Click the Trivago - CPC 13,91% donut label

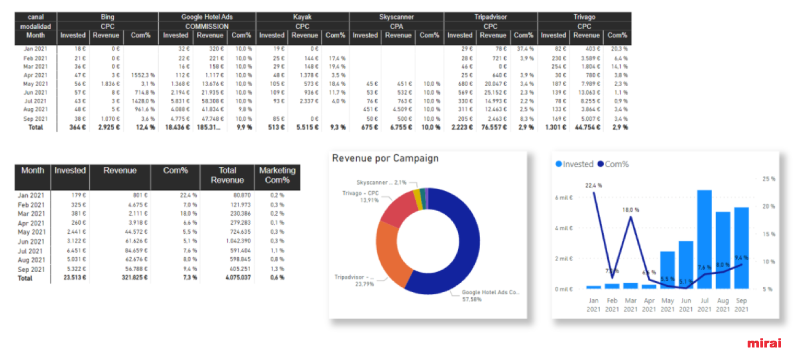pos(362,197)
